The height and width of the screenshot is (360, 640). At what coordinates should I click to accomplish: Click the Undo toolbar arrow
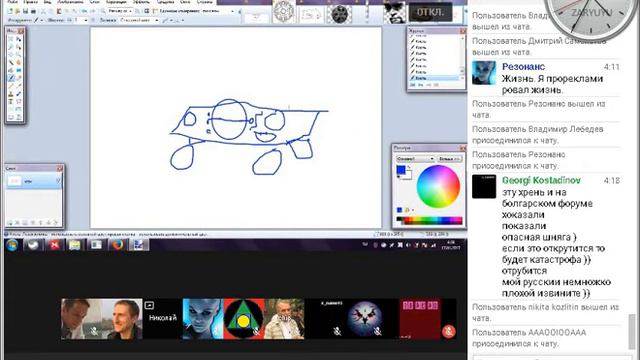click(x=84, y=11)
